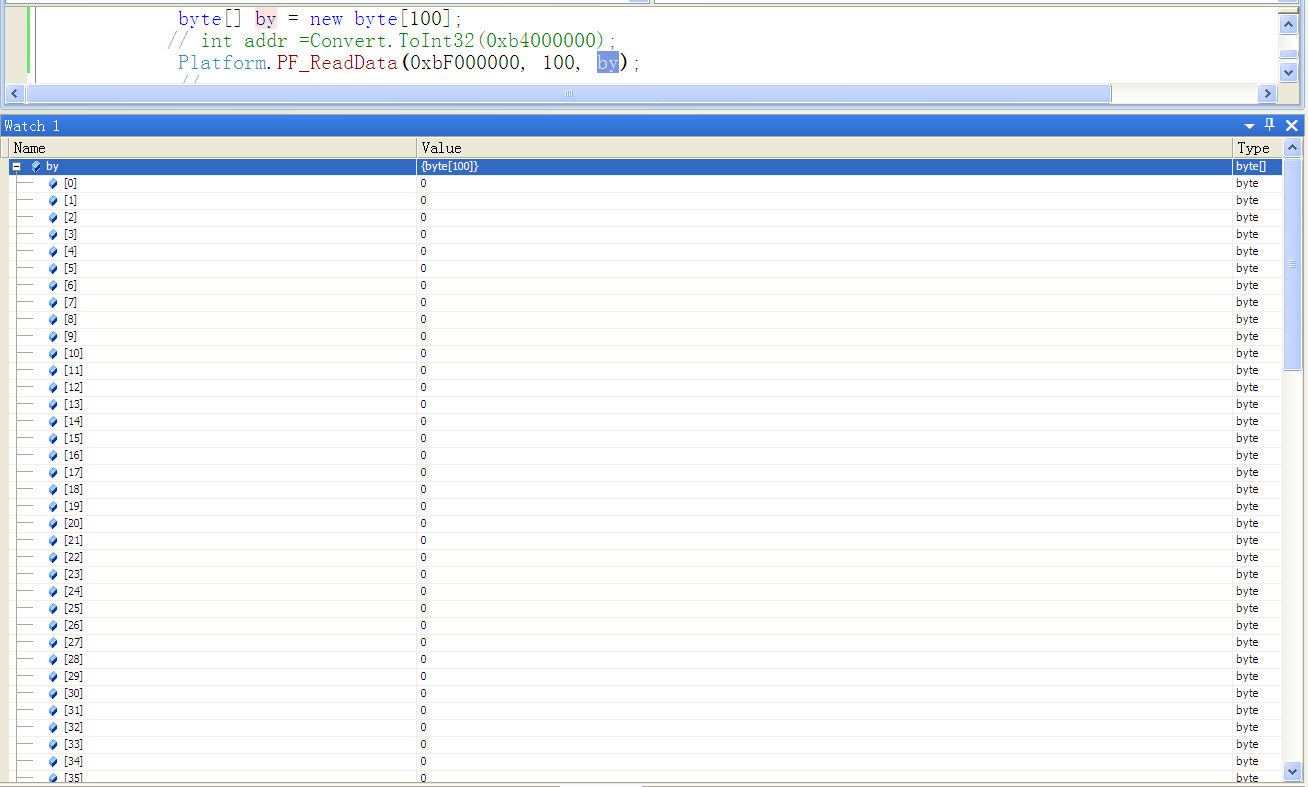
Task: Click the Watch 1 scrollbar down arrow
Action: [x=1292, y=771]
